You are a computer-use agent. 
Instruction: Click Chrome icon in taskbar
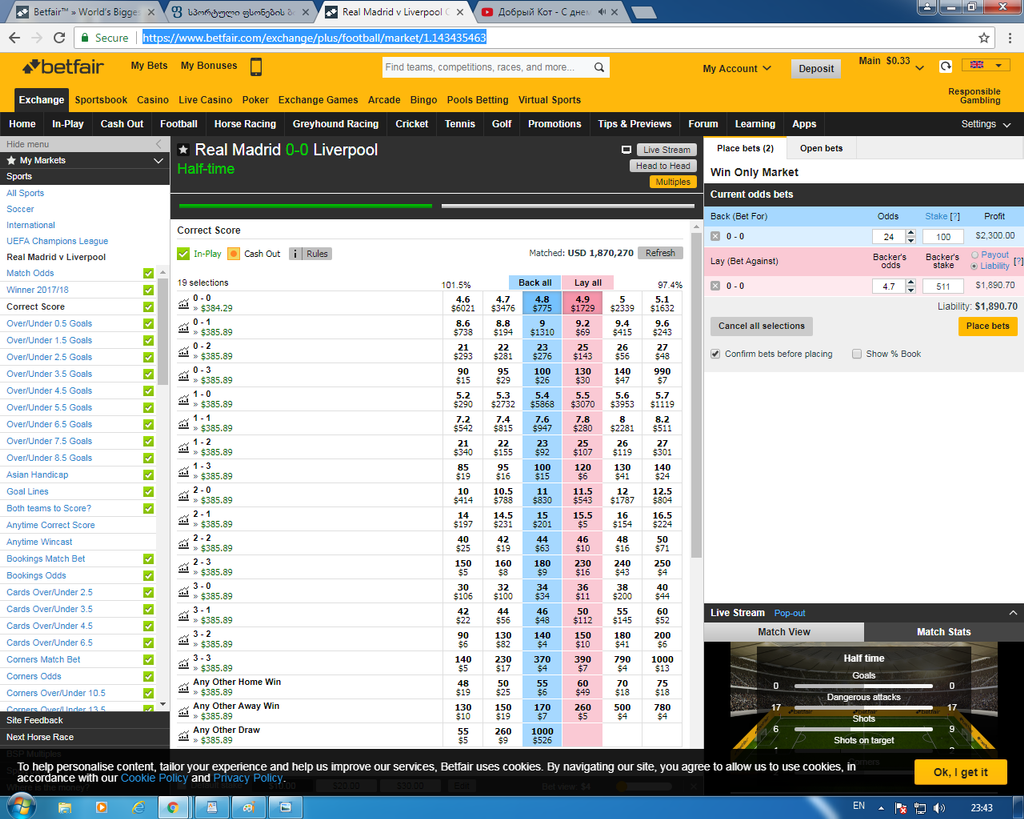pos(173,808)
